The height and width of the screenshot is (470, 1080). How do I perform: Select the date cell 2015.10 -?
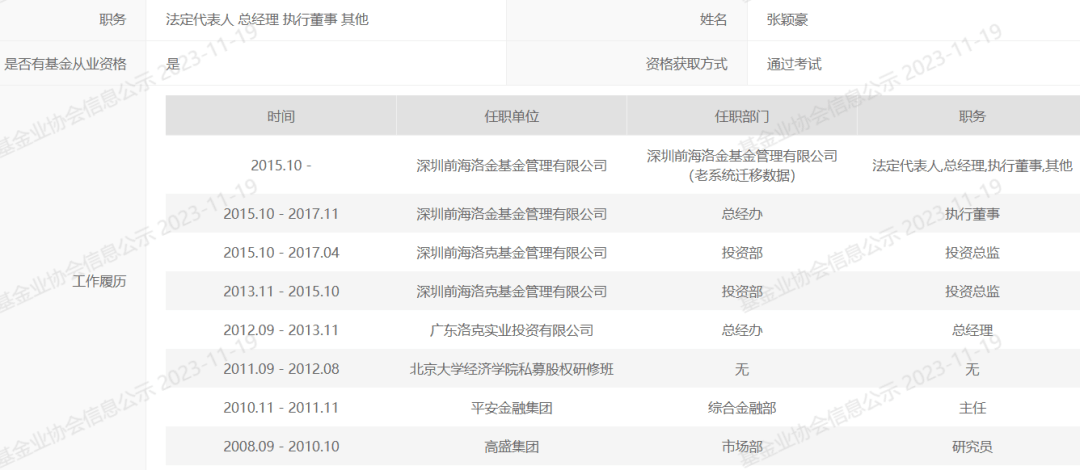281,165
